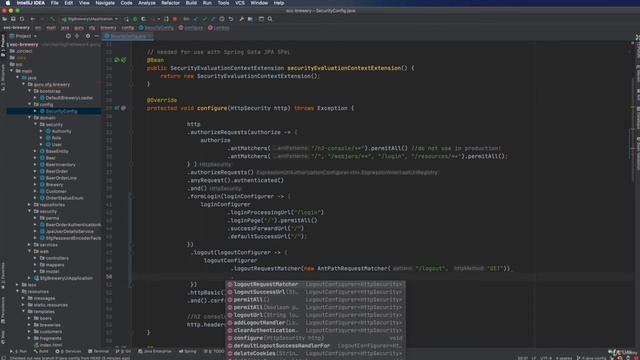Select SecurityConfig in the project tree
The width and height of the screenshot is (640, 360).
tap(61, 111)
